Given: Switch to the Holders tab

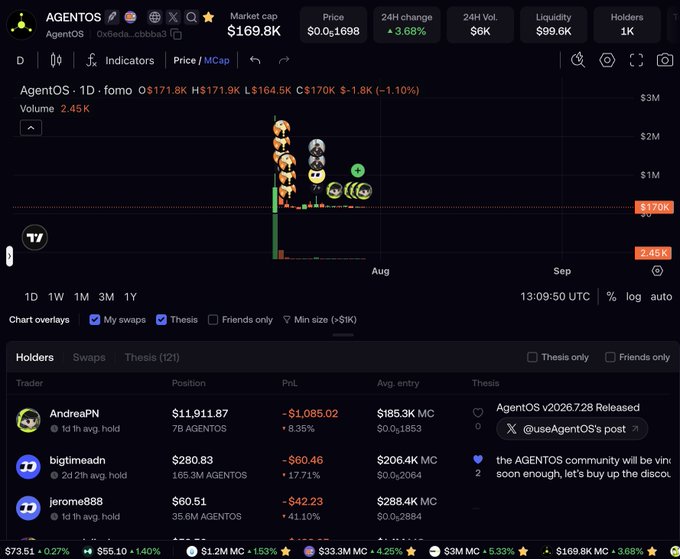Looking at the screenshot, I should point(35,357).
